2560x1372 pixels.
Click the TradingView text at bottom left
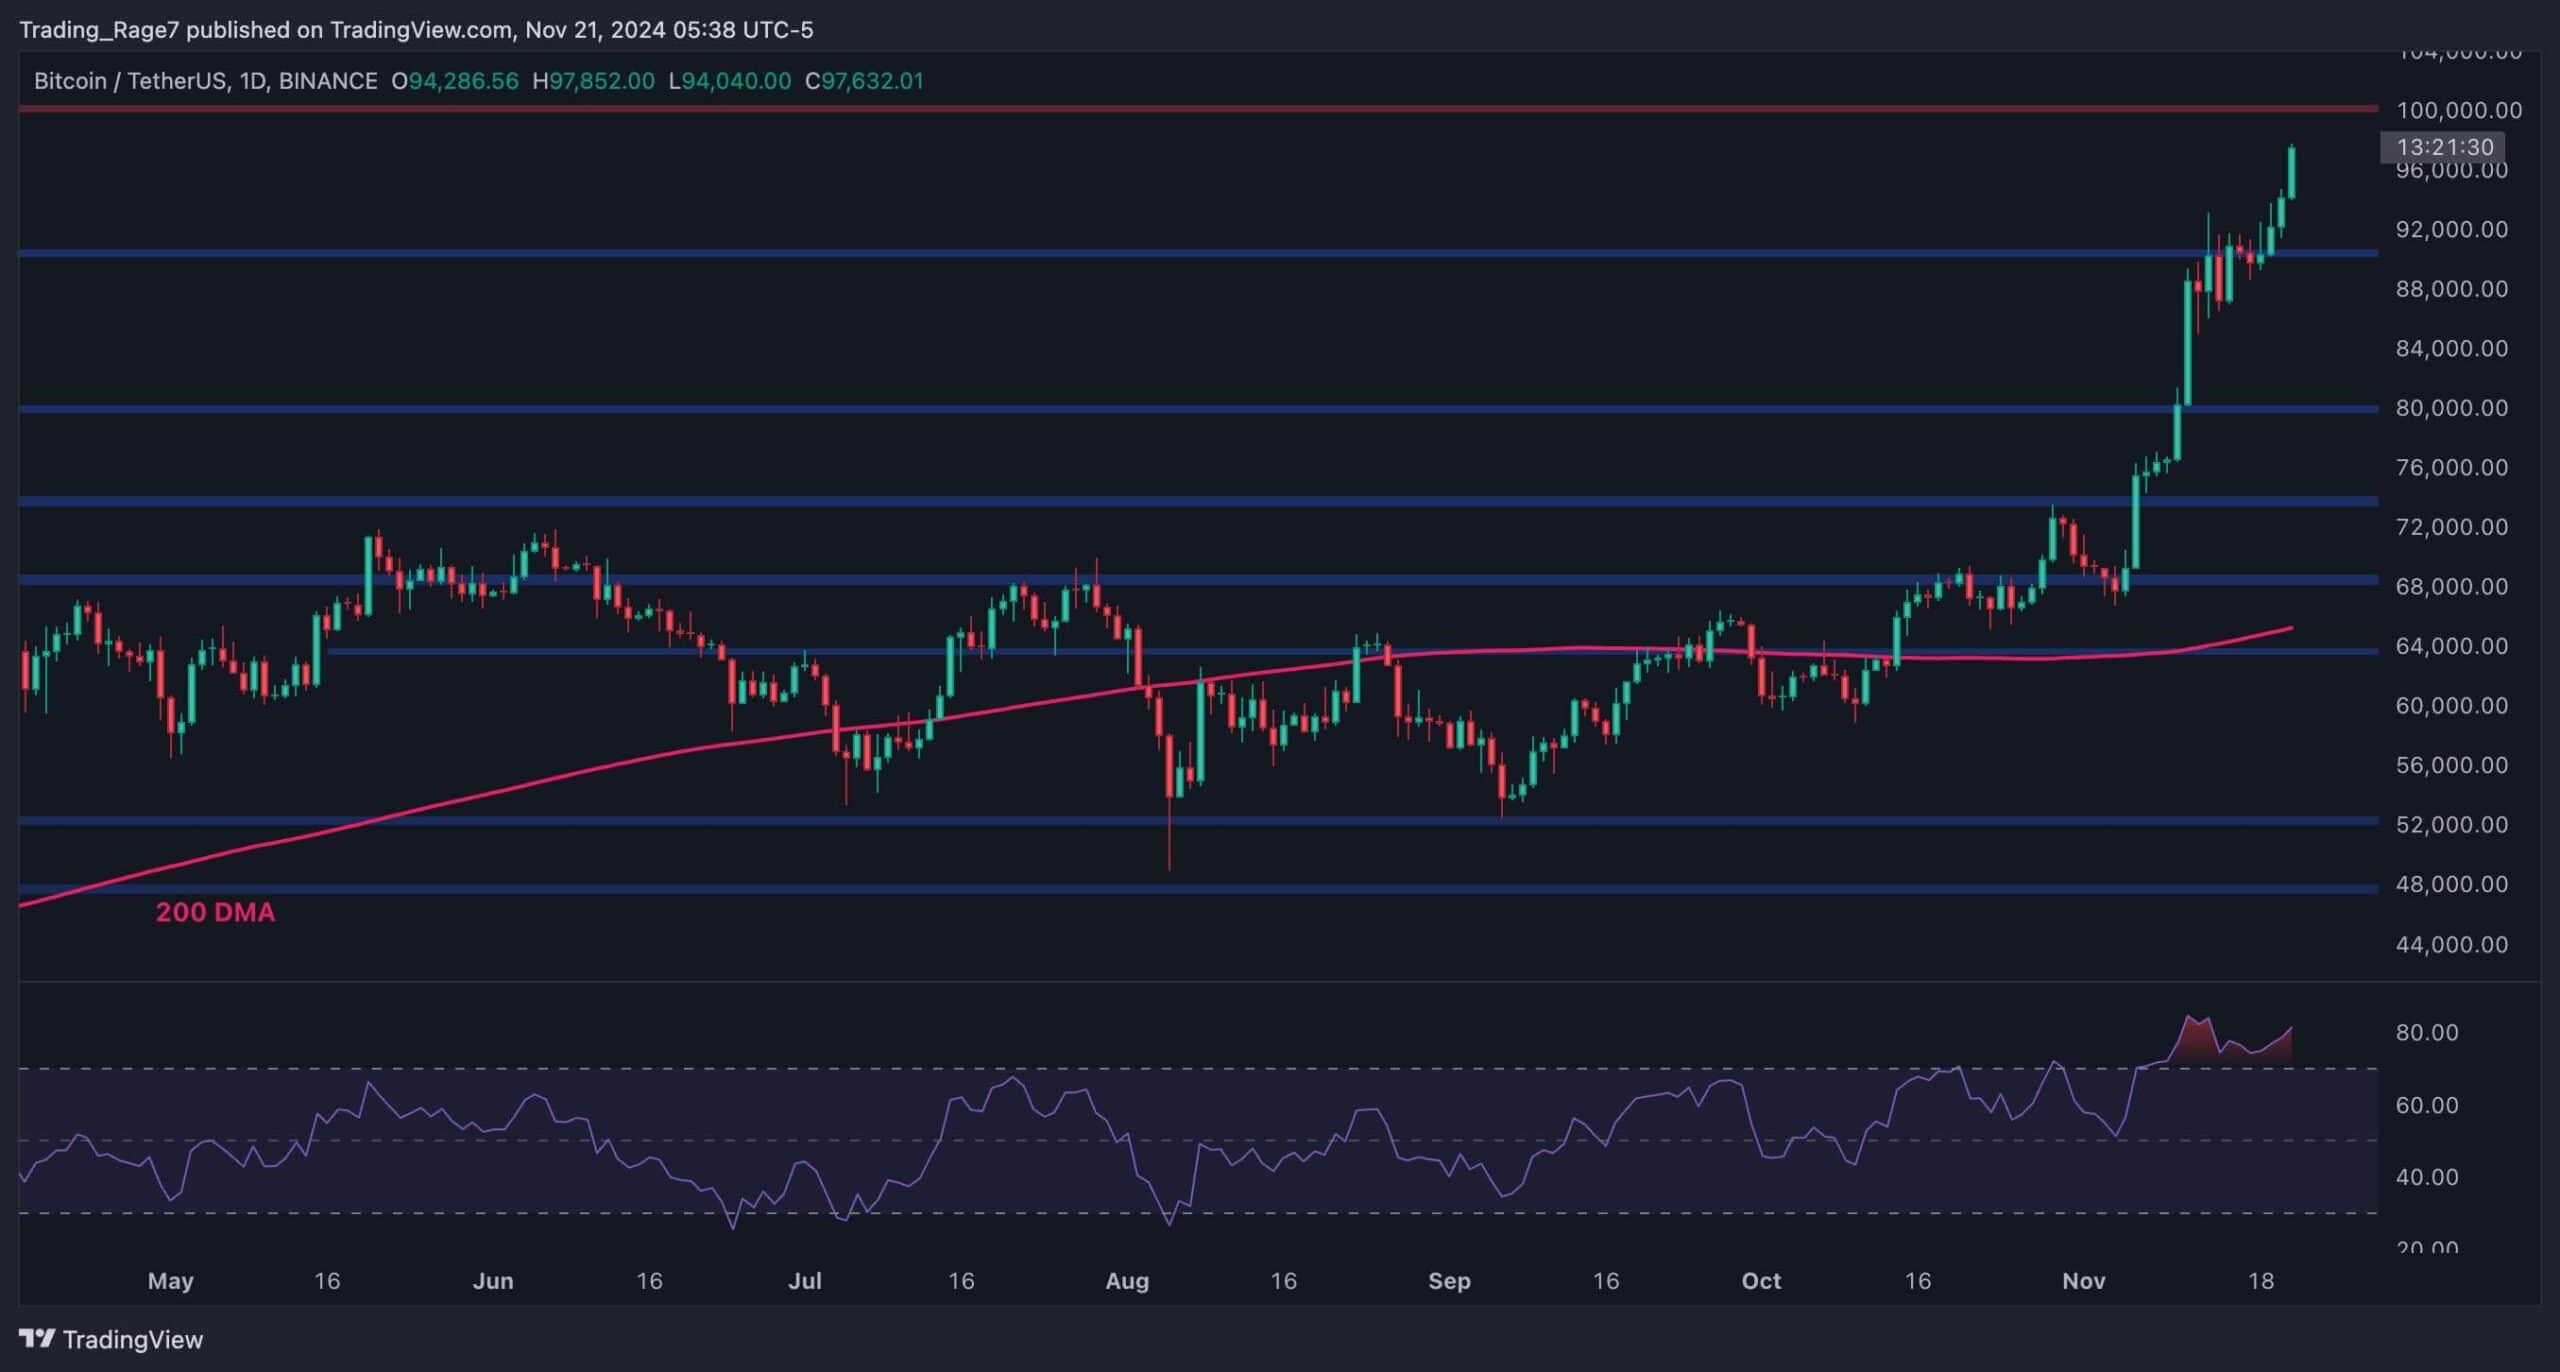(132, 1340)
